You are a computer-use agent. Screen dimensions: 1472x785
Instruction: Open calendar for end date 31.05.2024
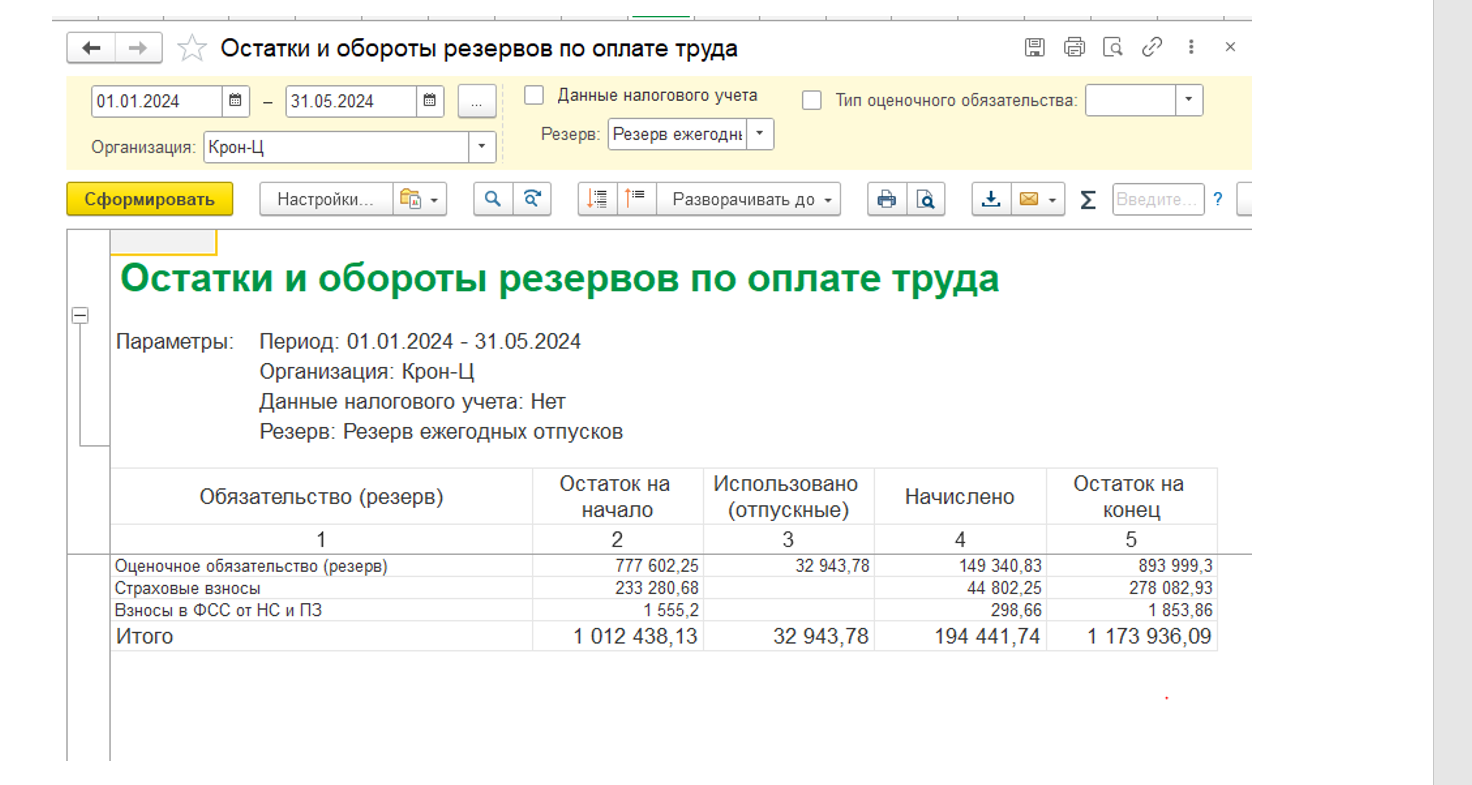click(x=429, y=101)
